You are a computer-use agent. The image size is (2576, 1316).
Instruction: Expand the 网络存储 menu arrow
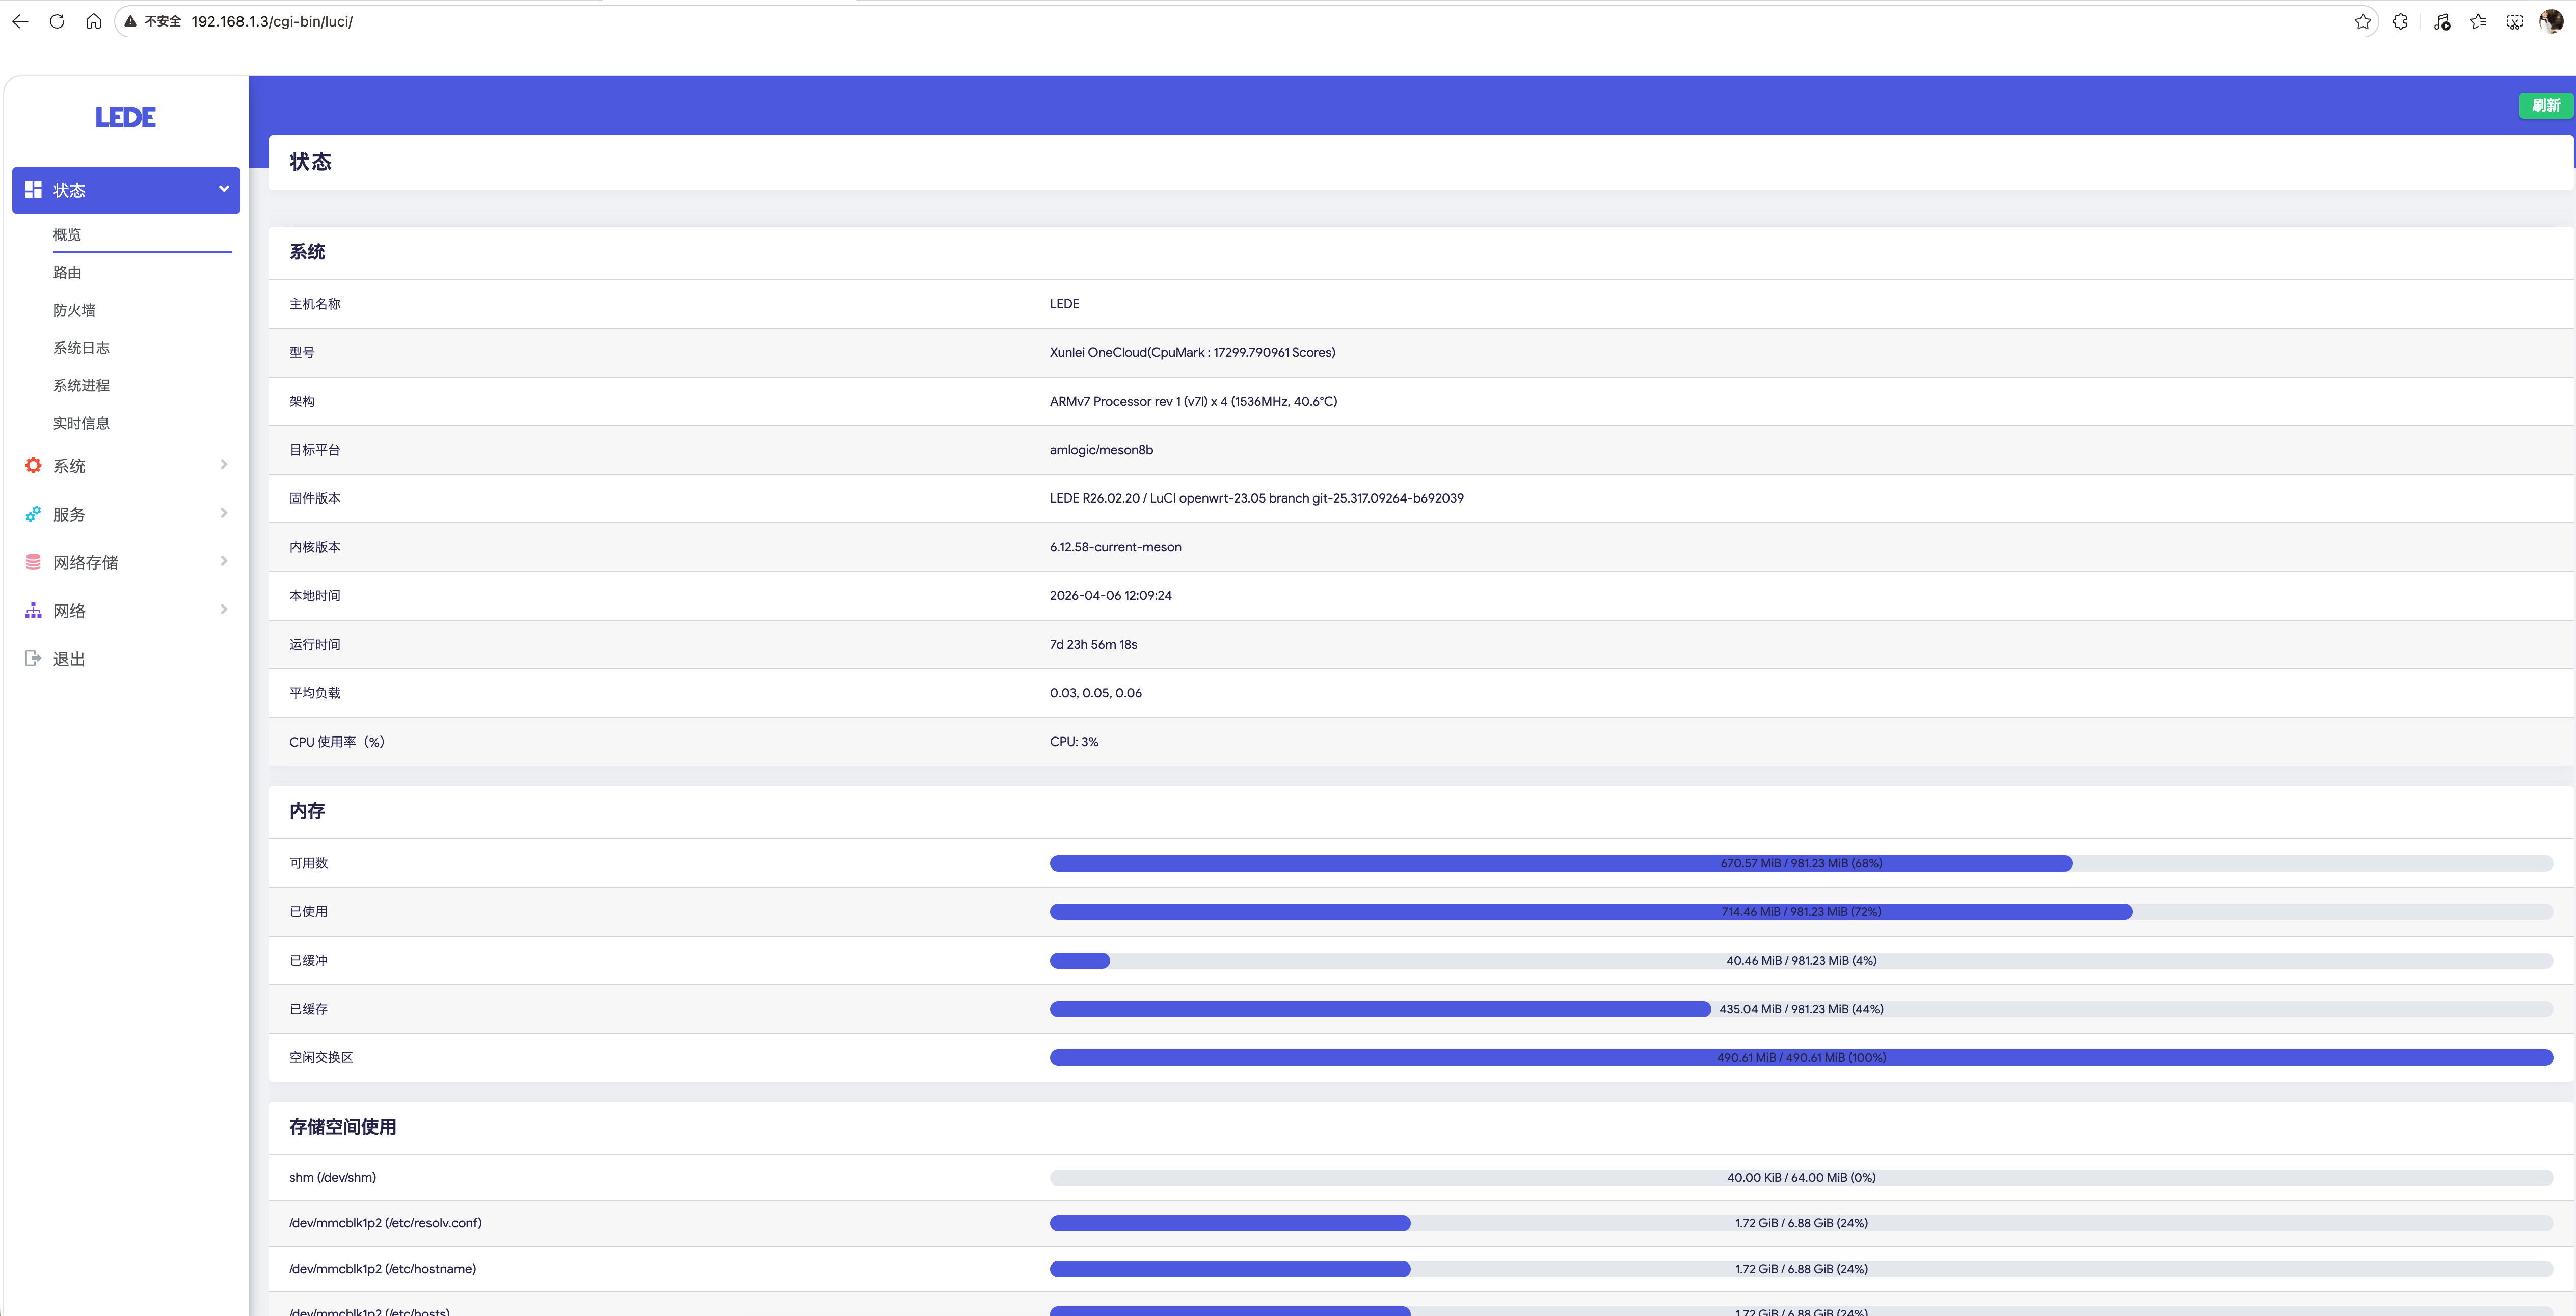(x=224, y=561)
